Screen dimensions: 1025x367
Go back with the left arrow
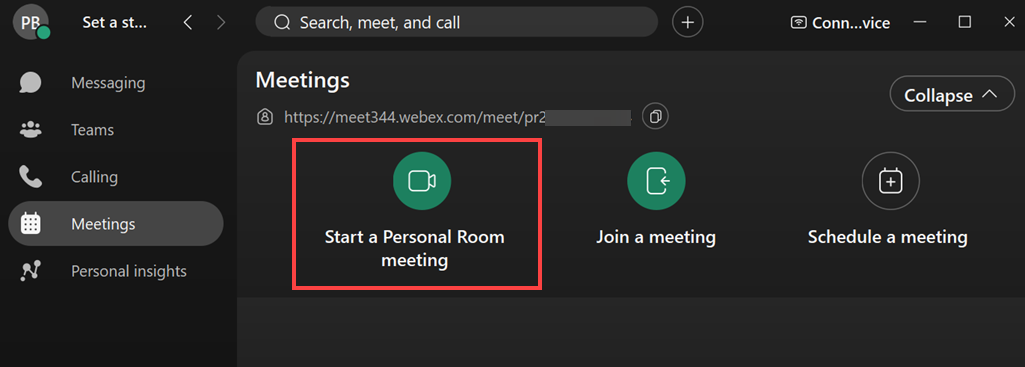tap(188, 23)
